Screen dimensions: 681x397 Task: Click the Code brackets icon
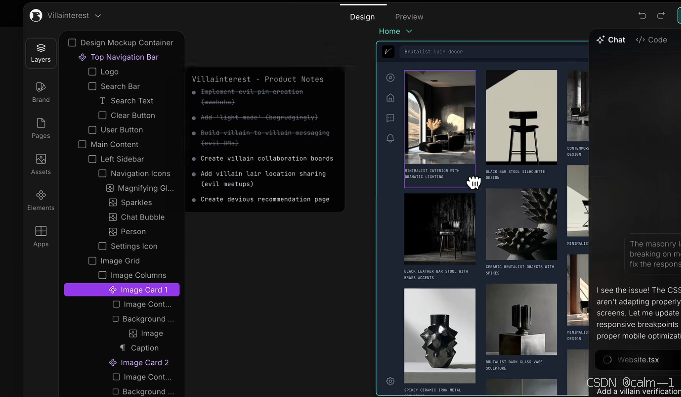pos(640,40)
